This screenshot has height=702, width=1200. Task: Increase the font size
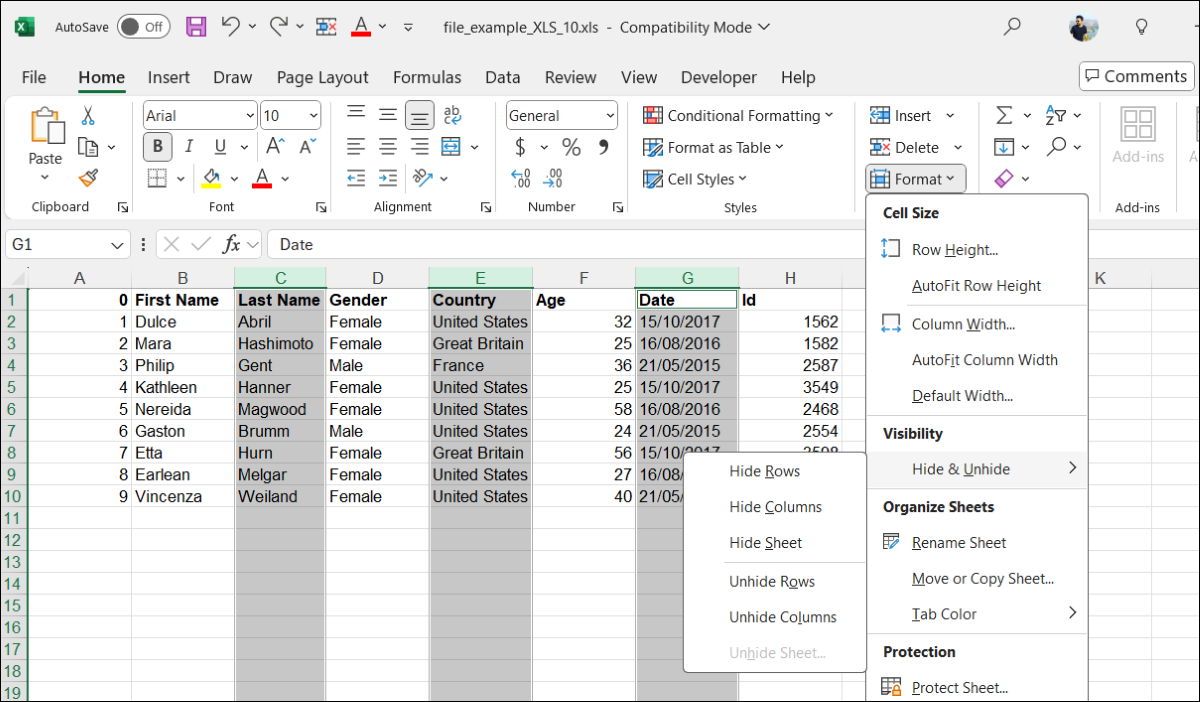coord(274,147)
